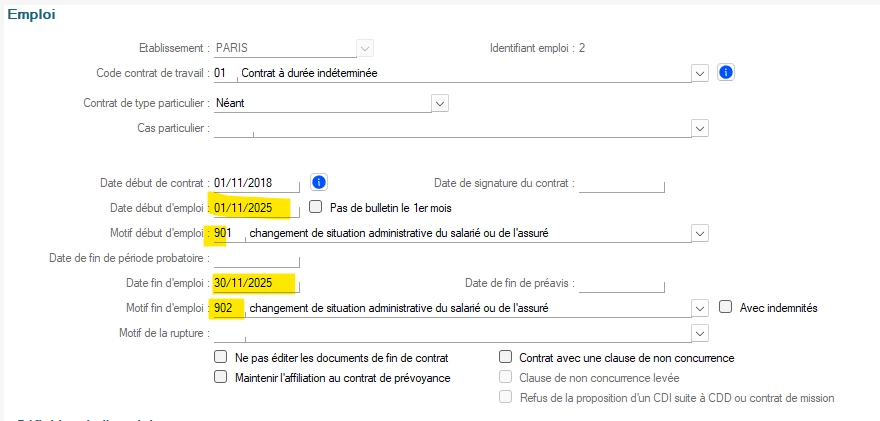Expand the Motif de la rupture dropdown
Viewport: 880px width, 421px height.
(700, 332)
